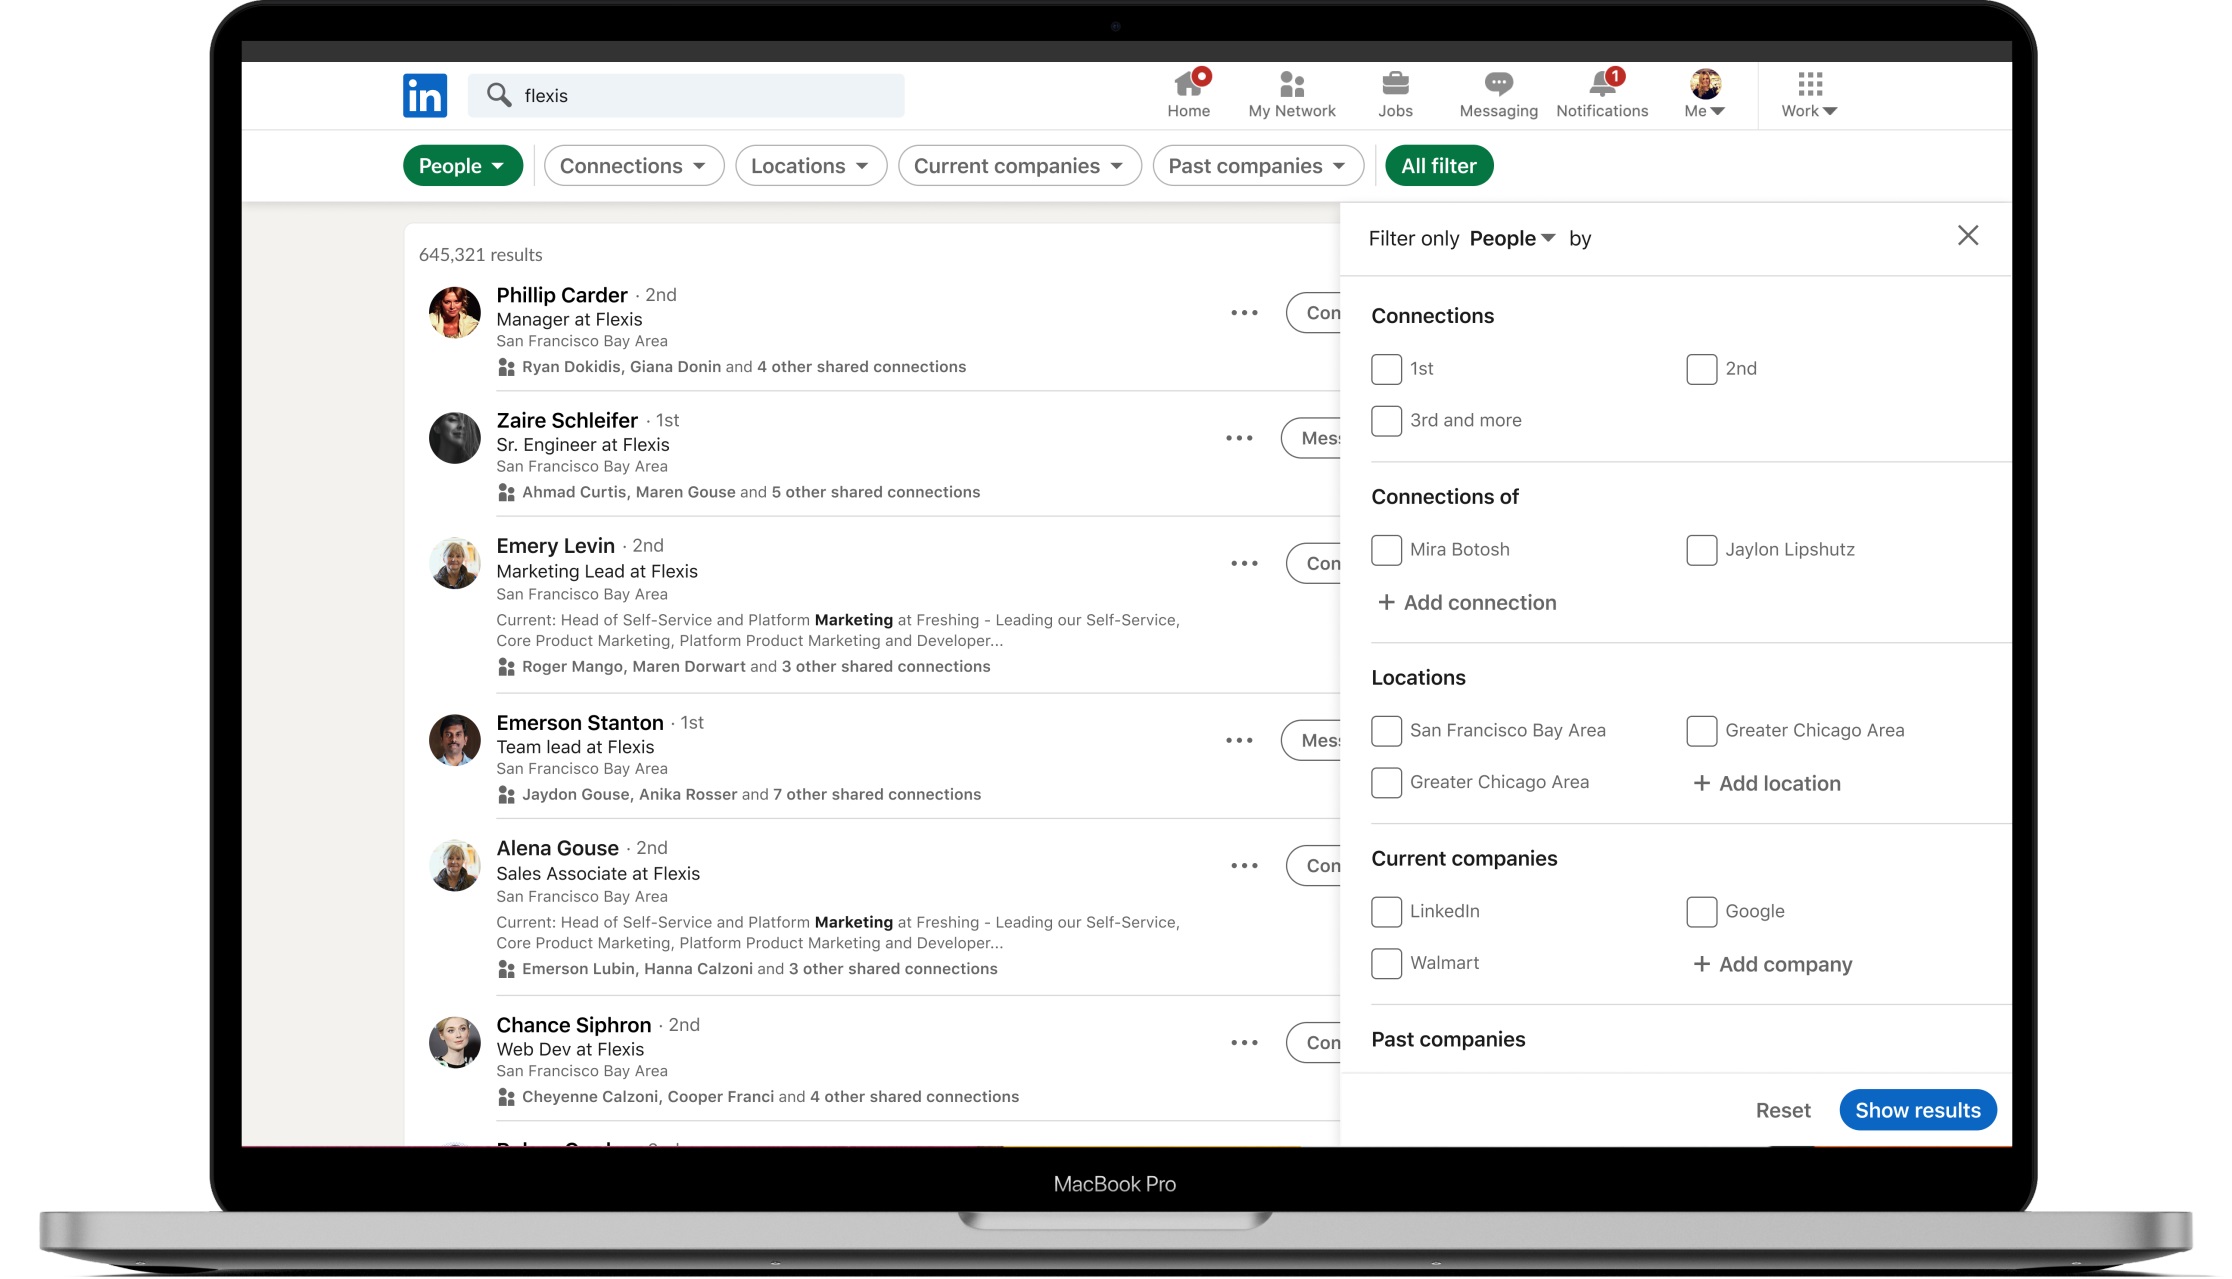The image size is (2232, 1279).
Task: Expand the Me profile menu
Action: point(1705,95)
